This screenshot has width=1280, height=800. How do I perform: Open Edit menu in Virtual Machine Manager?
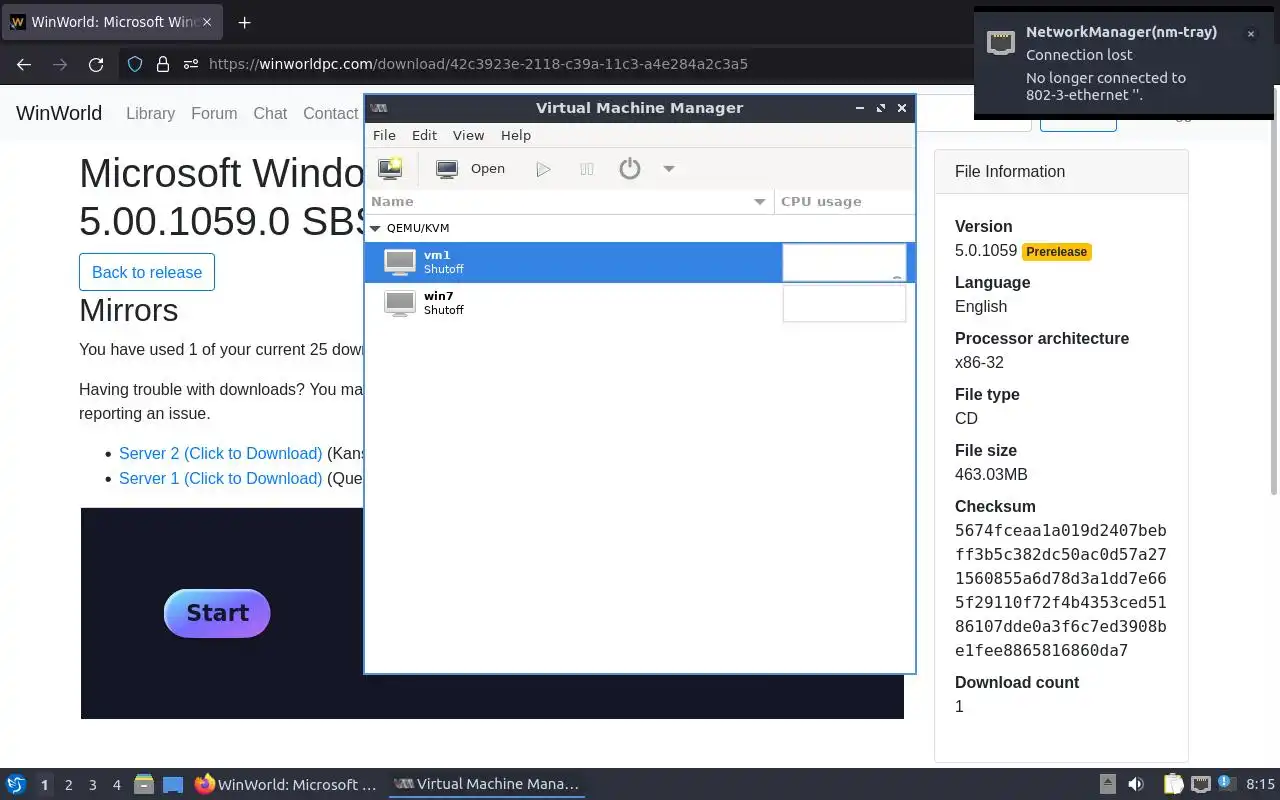424,135
